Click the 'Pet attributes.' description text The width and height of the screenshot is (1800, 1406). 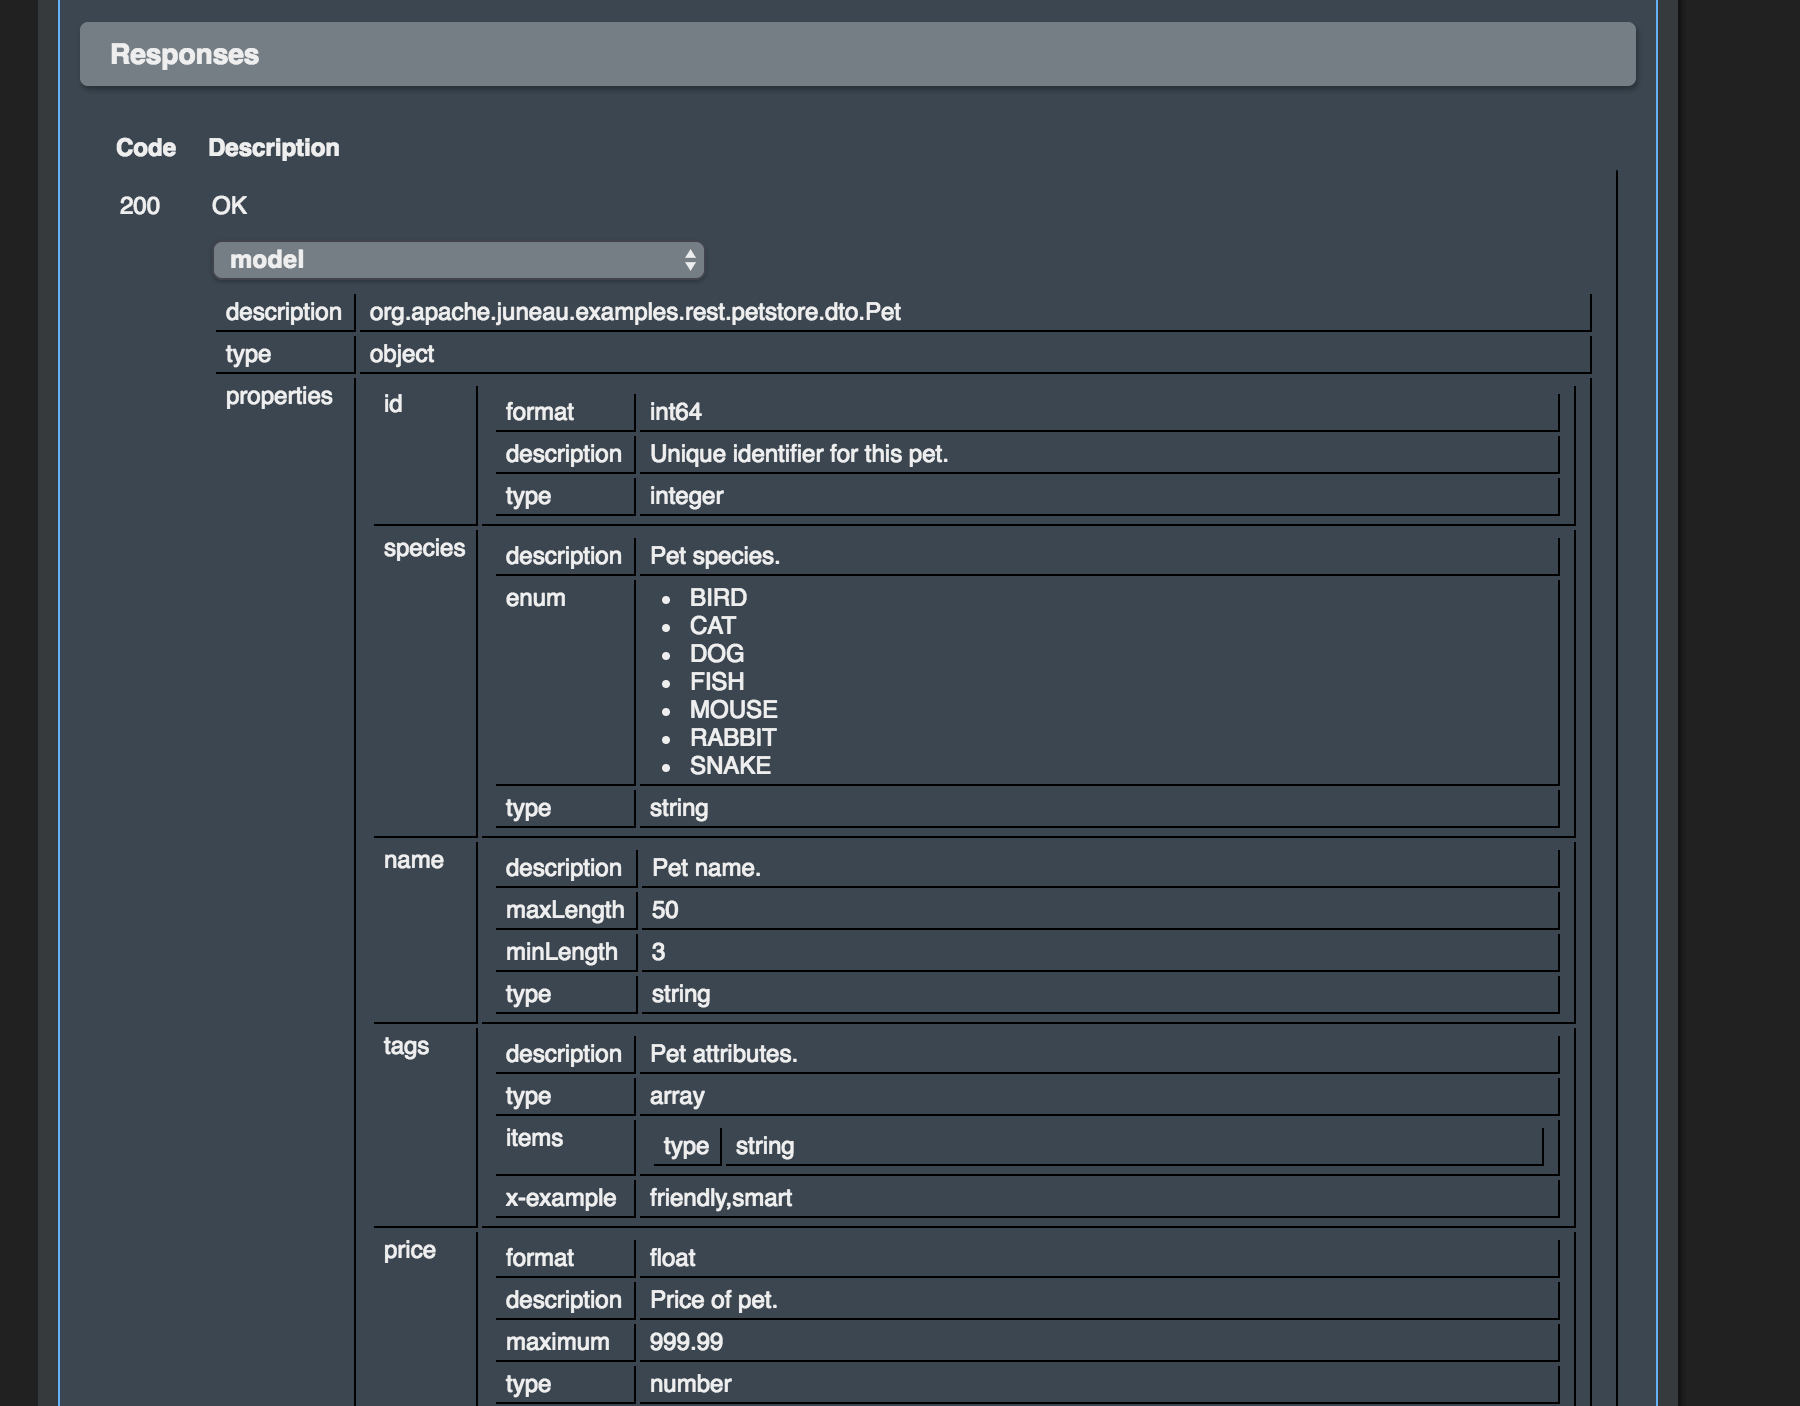coord(723,1054)
